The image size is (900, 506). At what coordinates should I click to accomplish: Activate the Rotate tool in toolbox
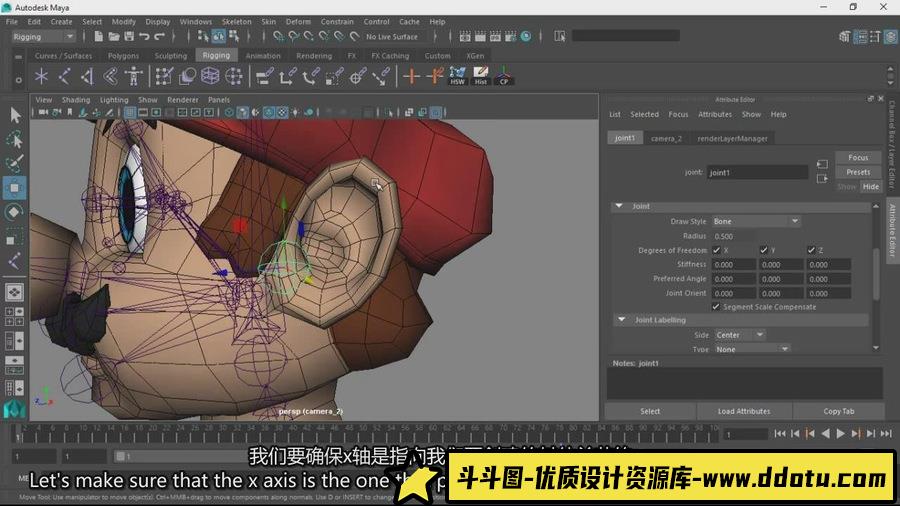[14, 212]
